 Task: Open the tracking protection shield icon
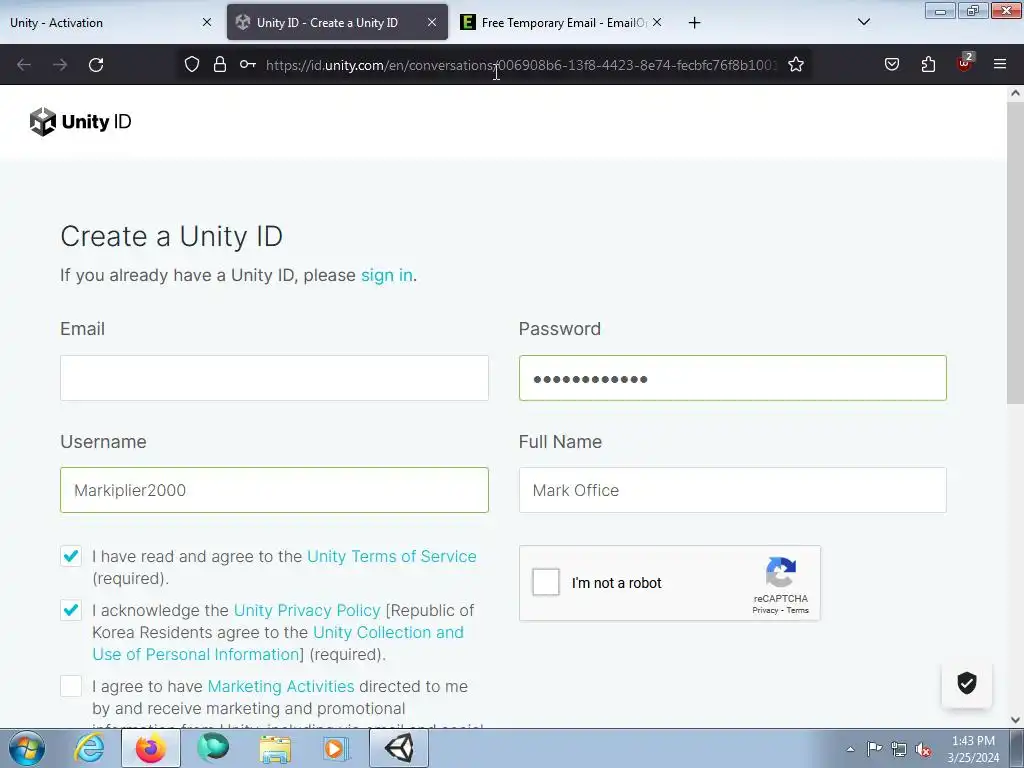[x=191, y=64]
